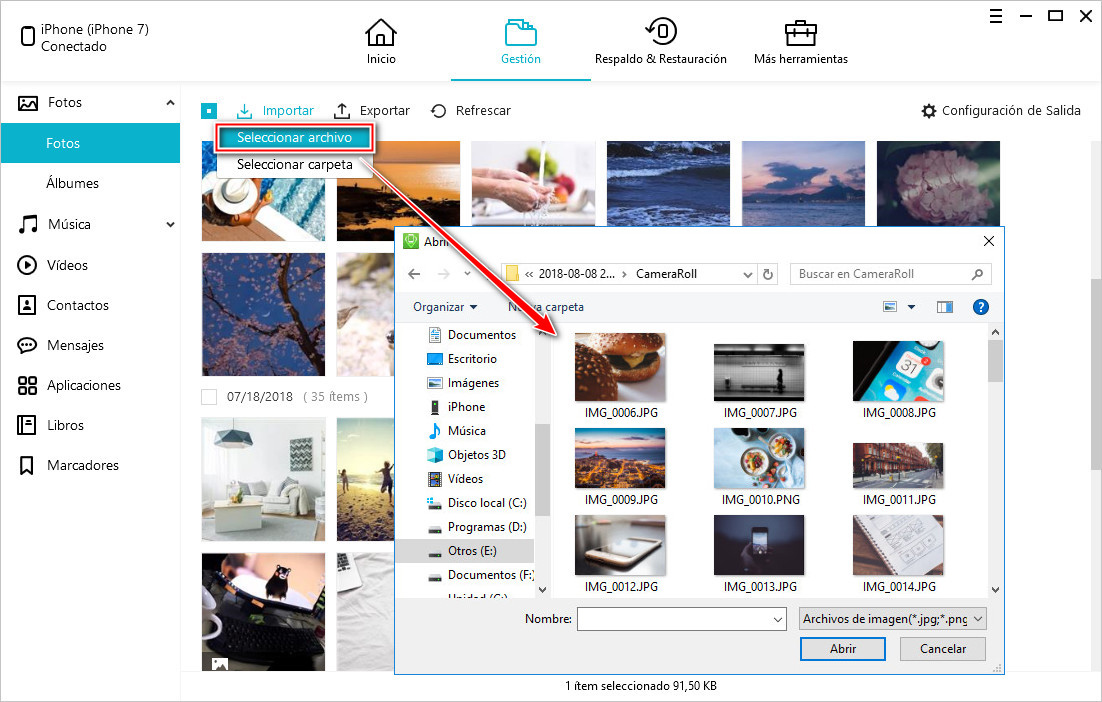This screenshot has width=1102, height=702.
Task: Click the Exportar button
Action: click(371, 111)
